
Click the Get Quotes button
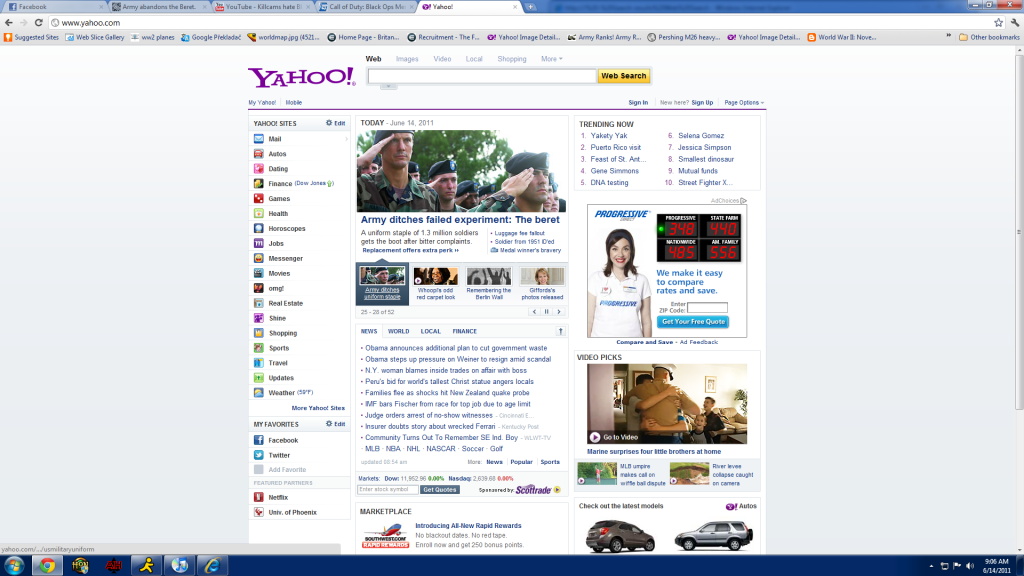(x=440, y=489)
